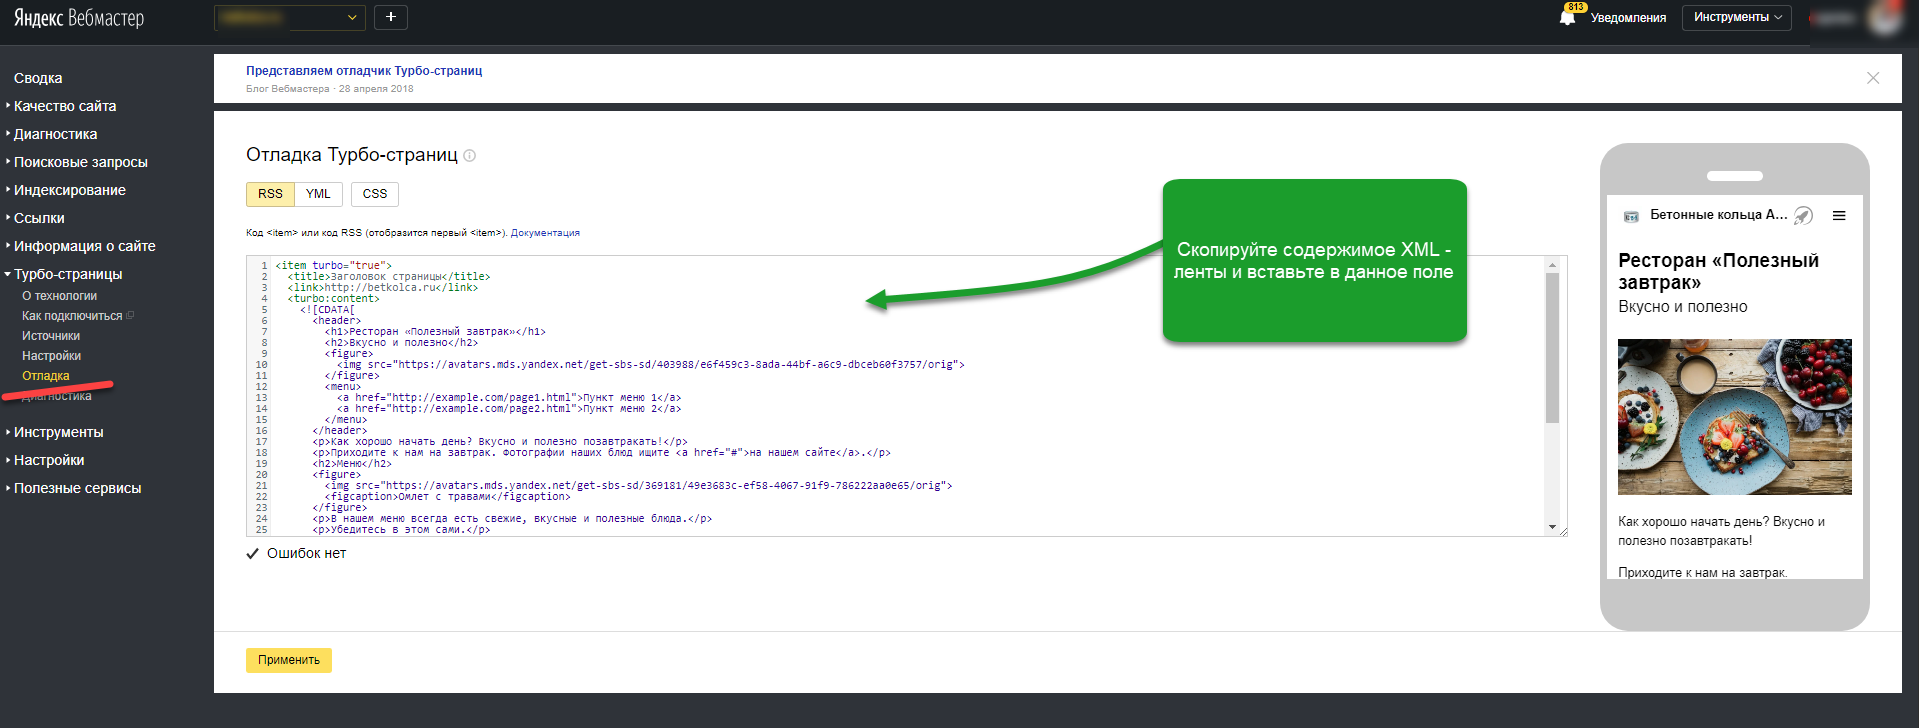This screenshot has height=728, width=1919.
Task: Close the blog announcement banner
Action: click(1873, 78)
